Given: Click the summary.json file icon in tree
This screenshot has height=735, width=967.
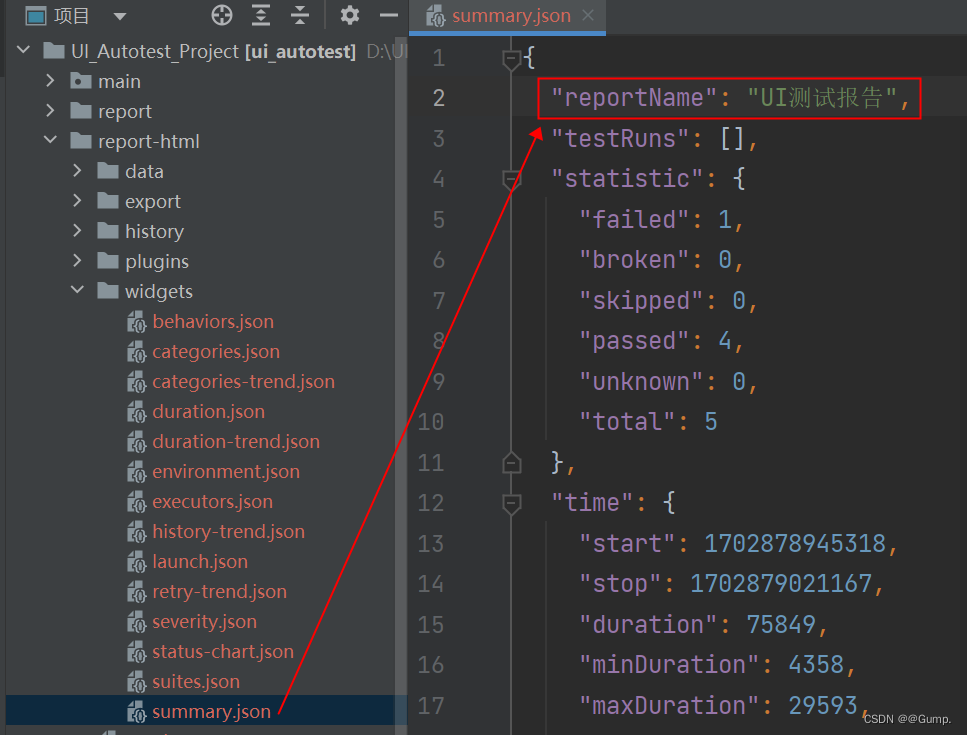Looking at the screenshot, I should tap(136, 712).
